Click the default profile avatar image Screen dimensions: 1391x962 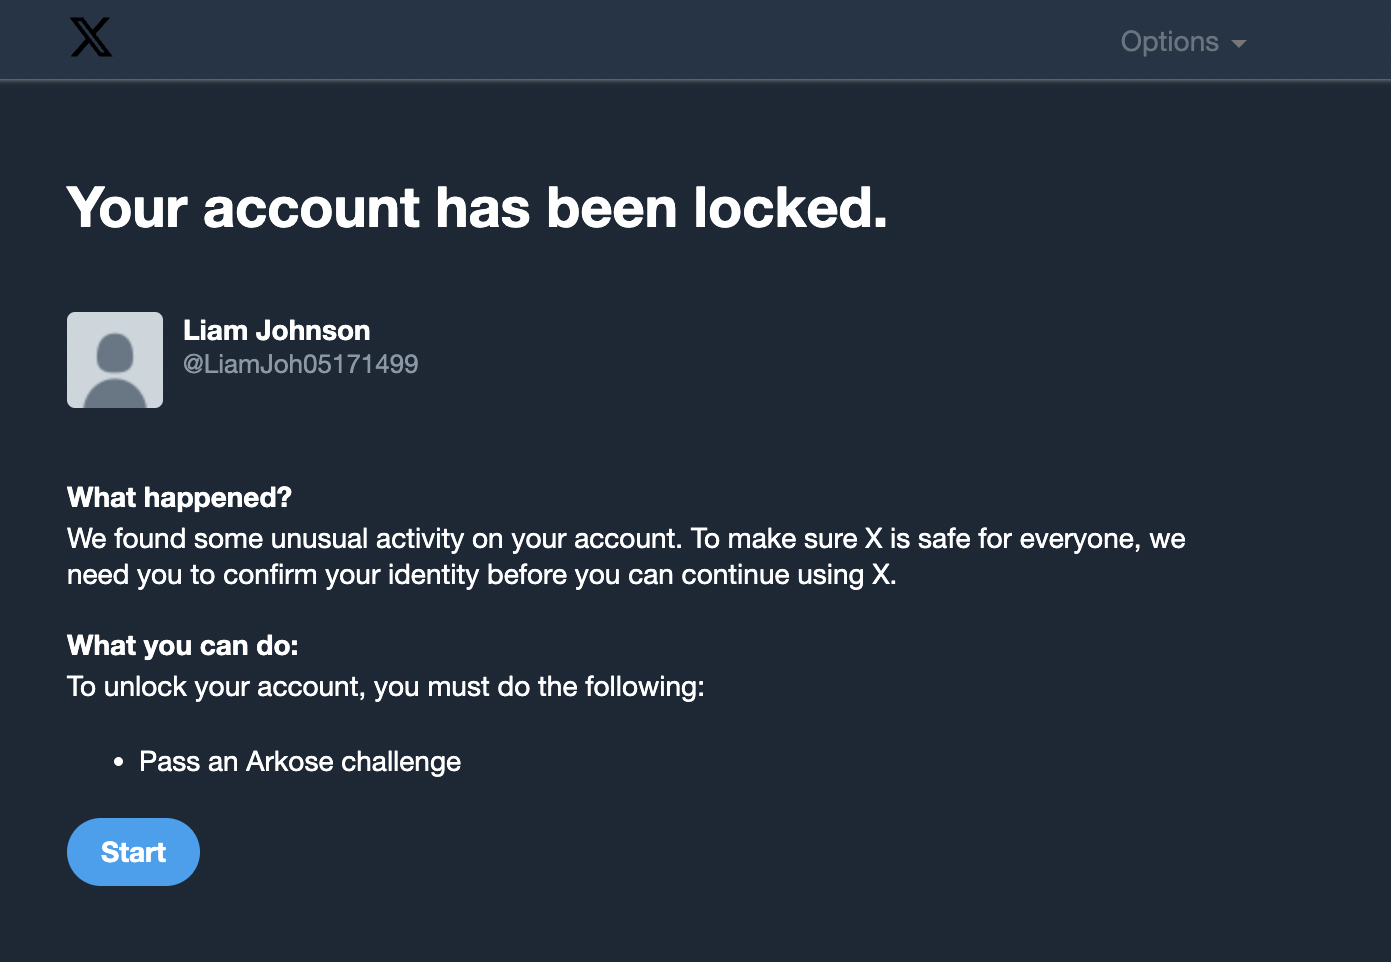[115, 360]
